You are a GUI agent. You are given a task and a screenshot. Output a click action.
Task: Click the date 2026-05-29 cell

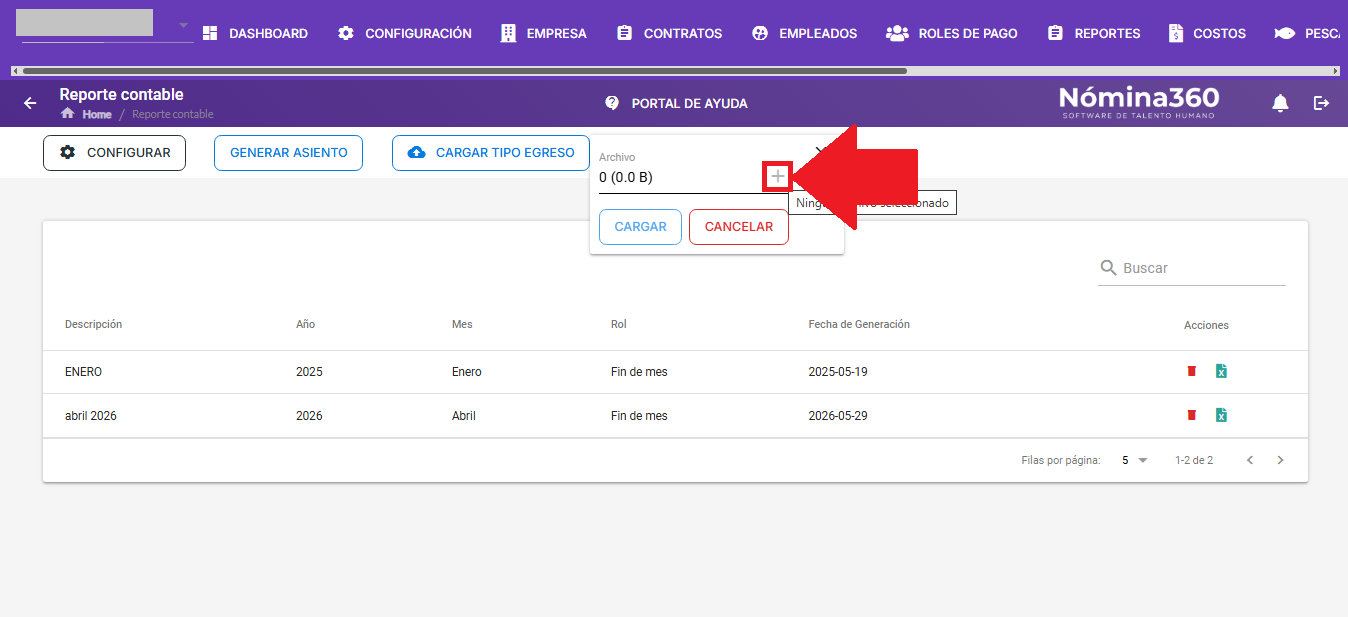(x=838, y=416)
